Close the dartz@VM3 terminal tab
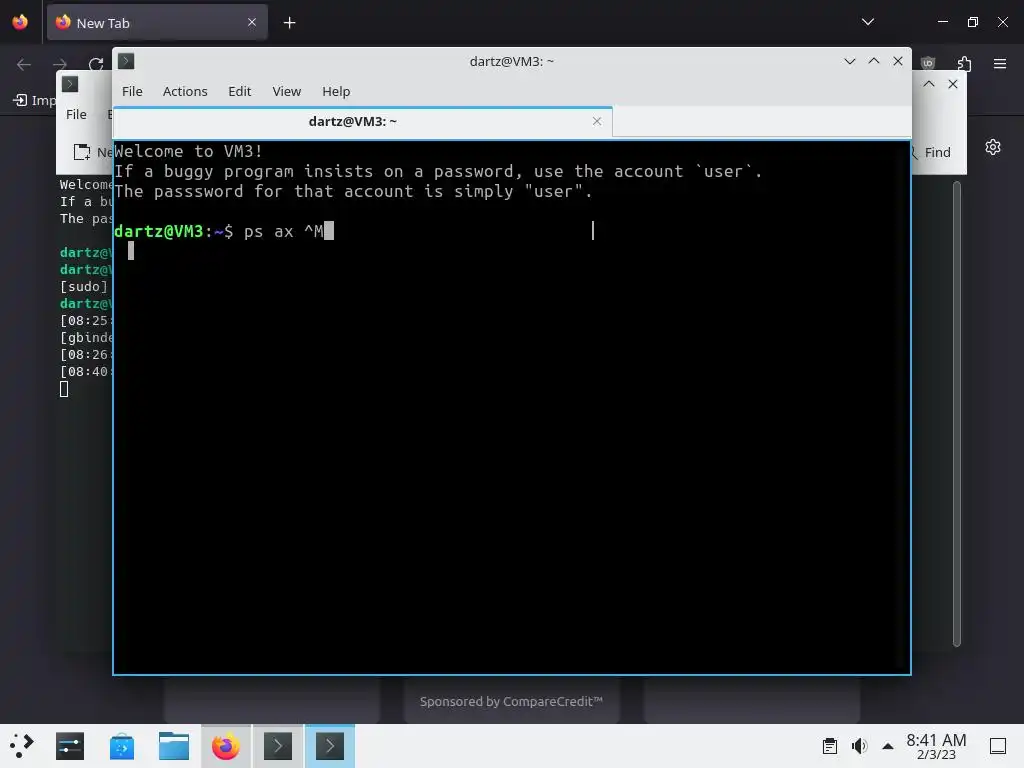The width and height of the screenshot is (1024, 768). 597,121
